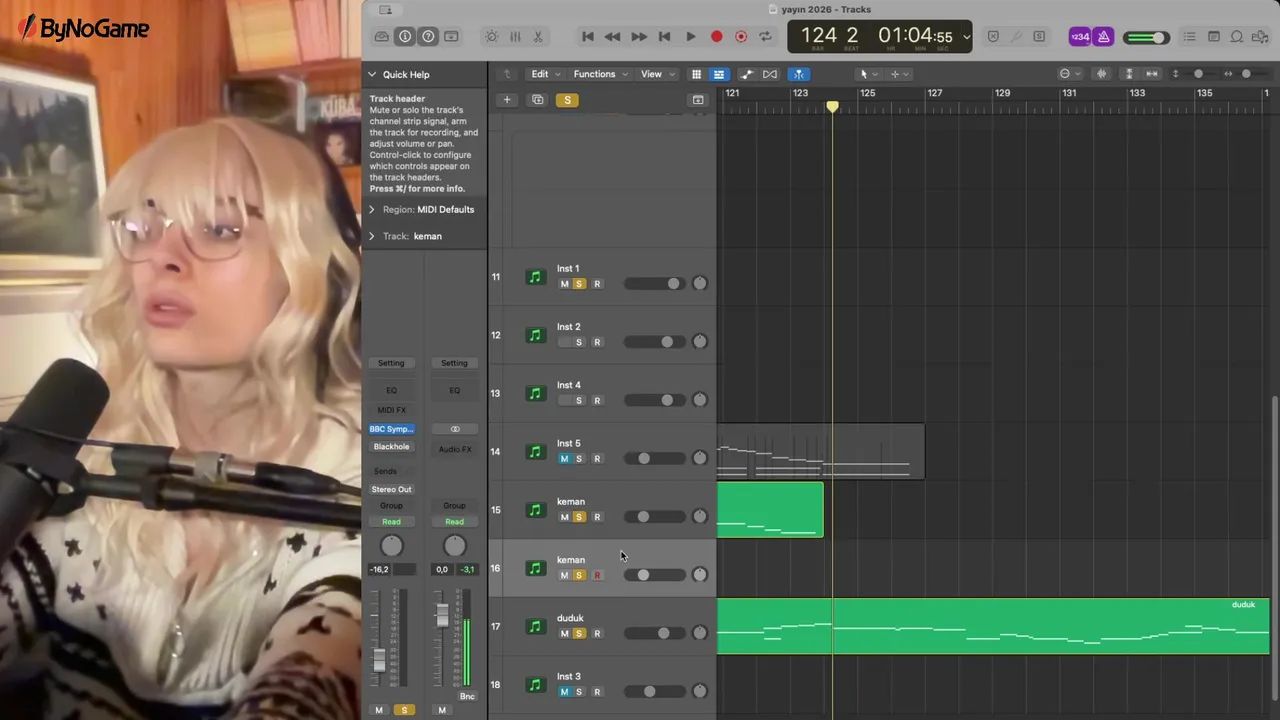
Task: Open List Editors icon in control bar
Action: coord(1190,36)
